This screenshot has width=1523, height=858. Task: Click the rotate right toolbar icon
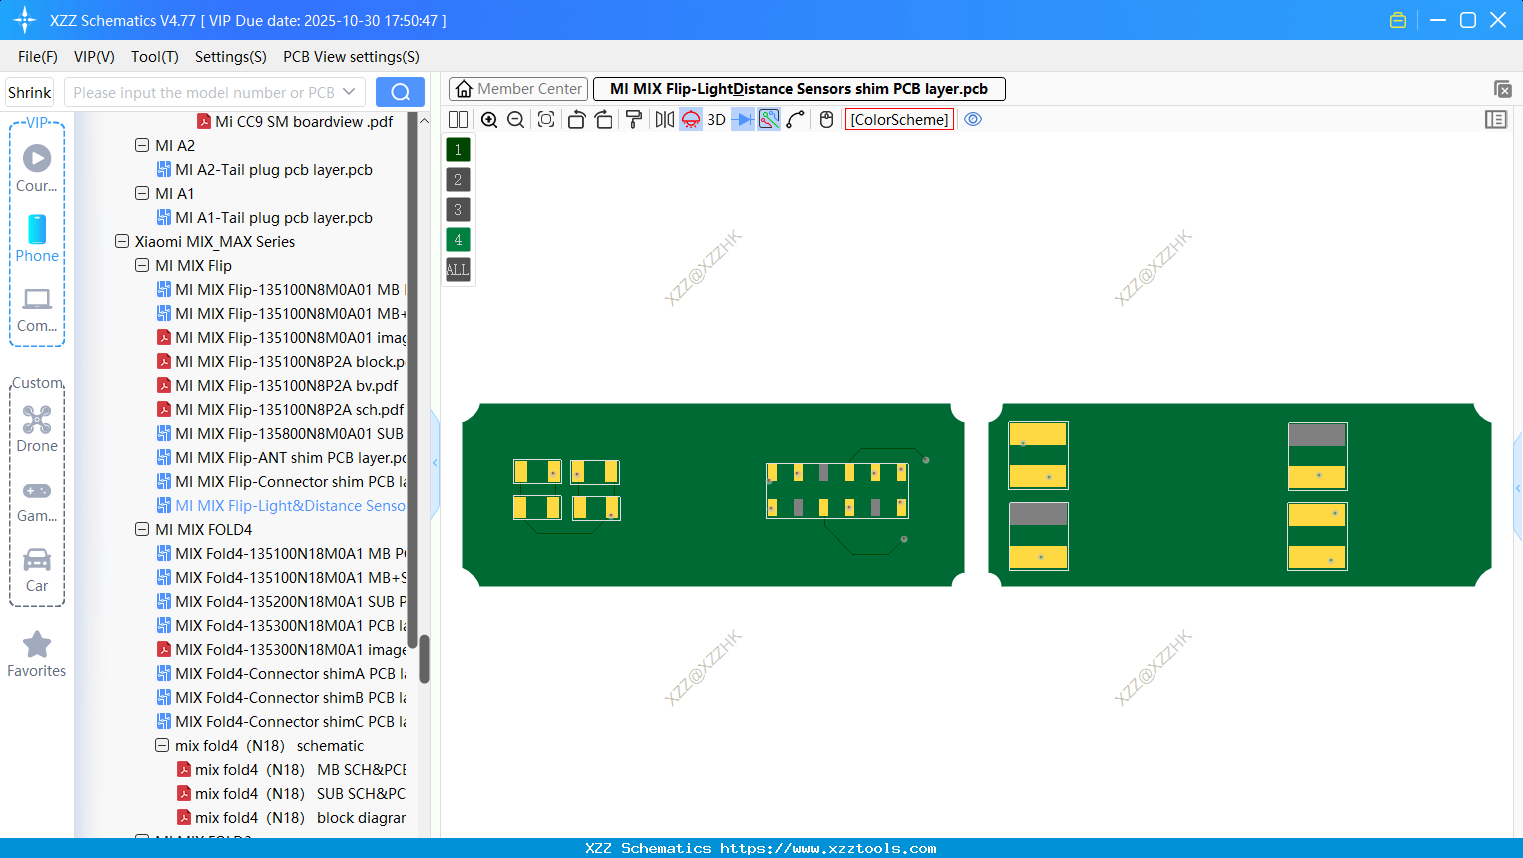(x=602, y=119)
